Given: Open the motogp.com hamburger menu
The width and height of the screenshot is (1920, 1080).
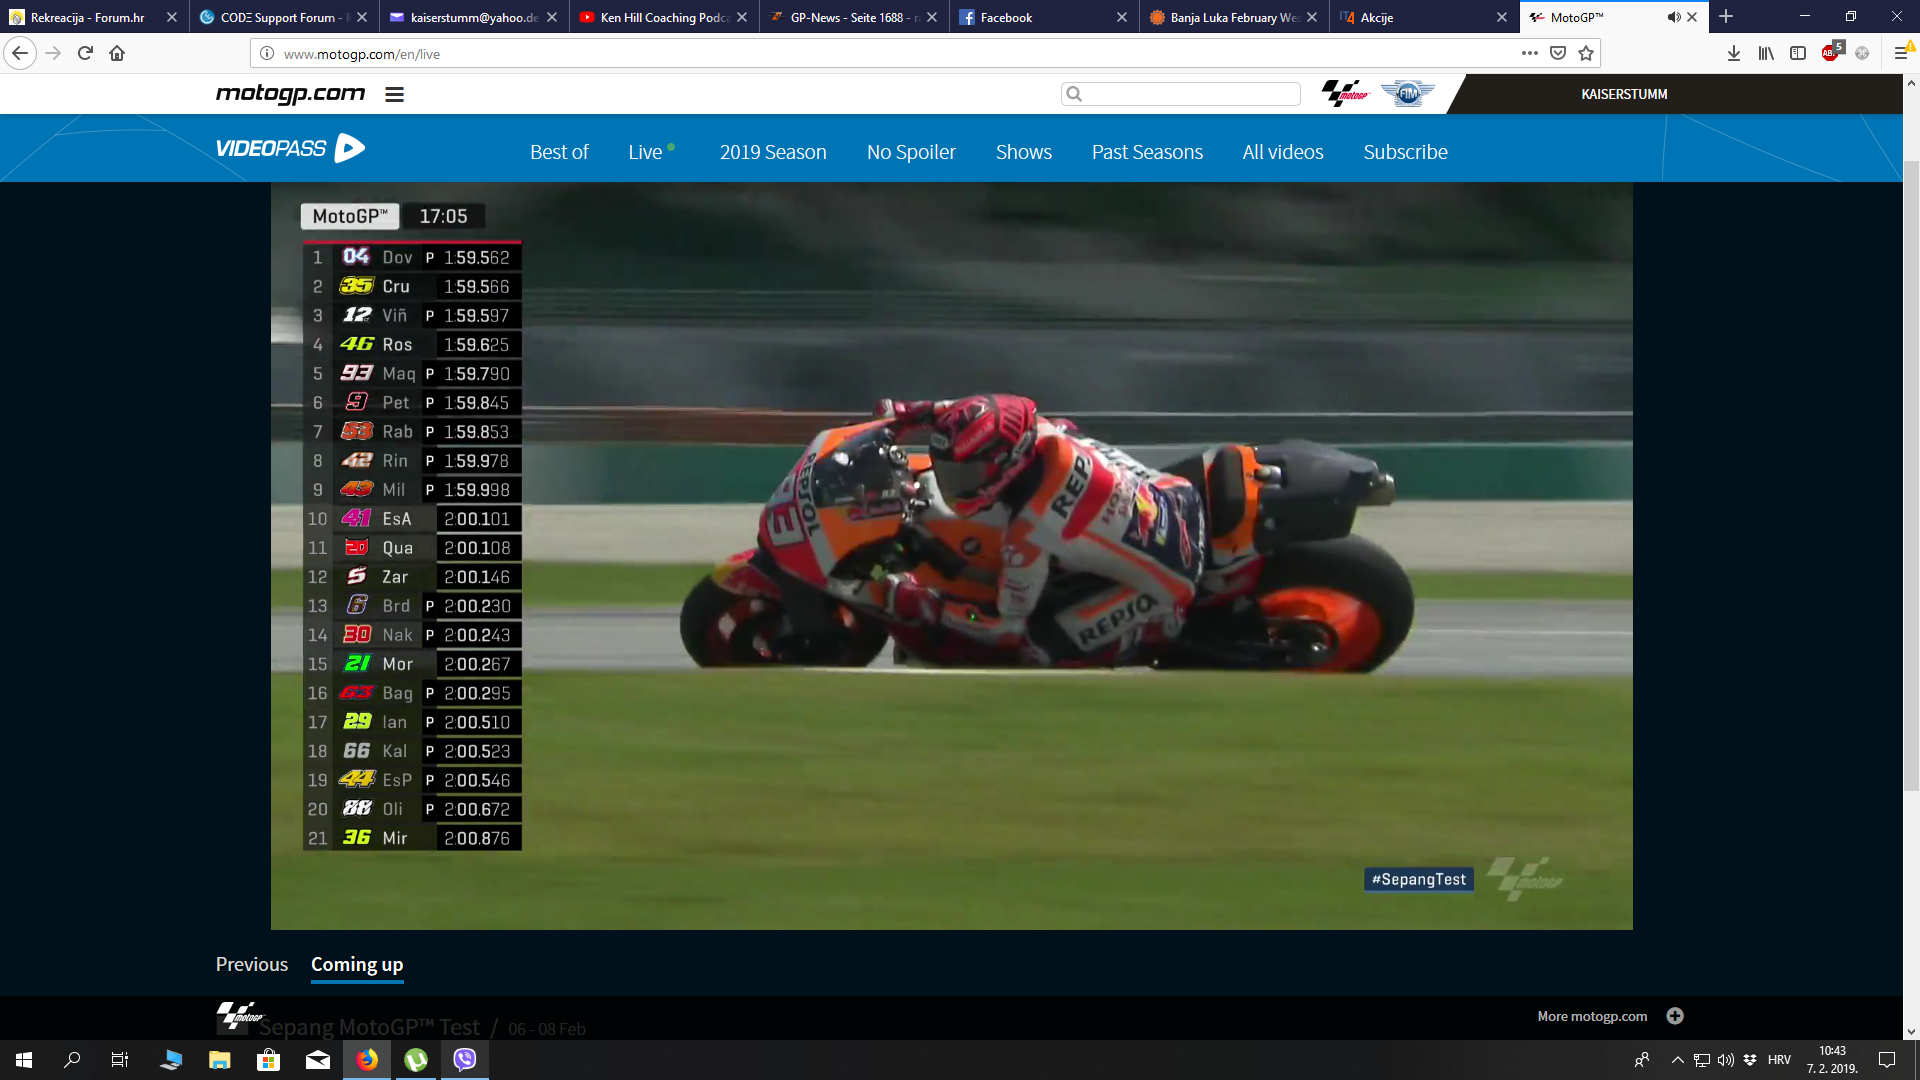Looking at the screenshot, I should [394, 94].
